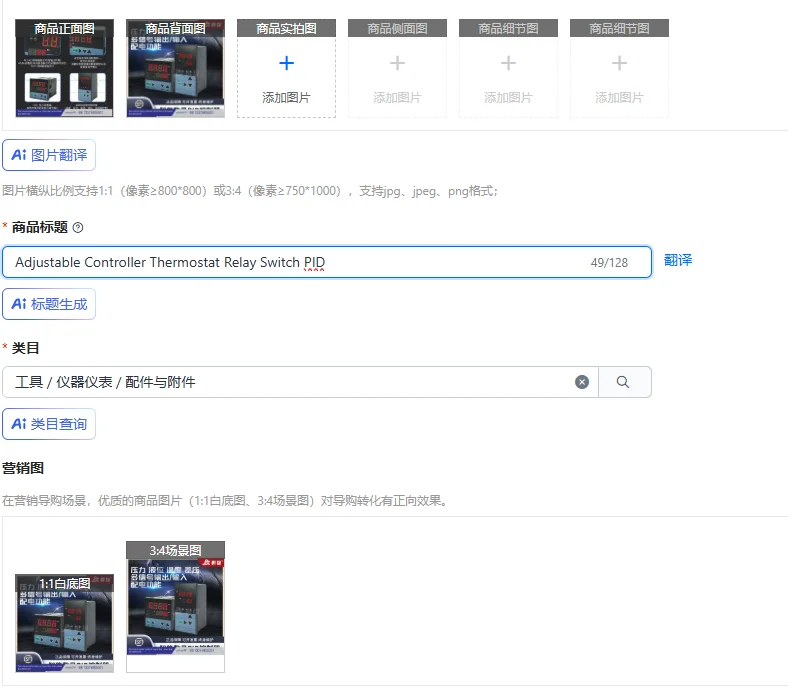
Task: Click the marketing image description text
Action: (225, 501)
